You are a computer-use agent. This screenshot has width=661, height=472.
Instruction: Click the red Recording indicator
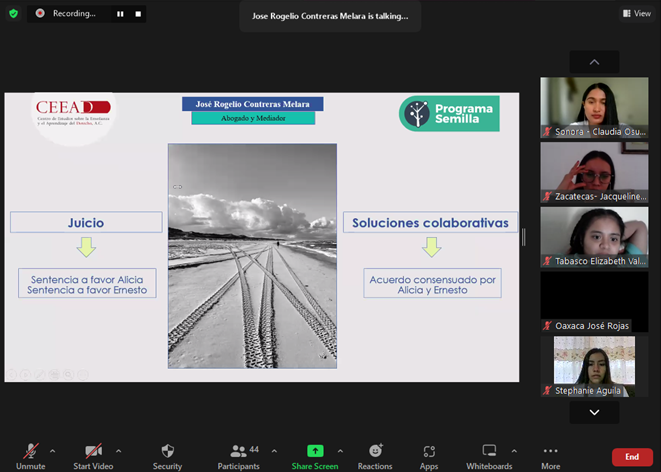point(40,13)
